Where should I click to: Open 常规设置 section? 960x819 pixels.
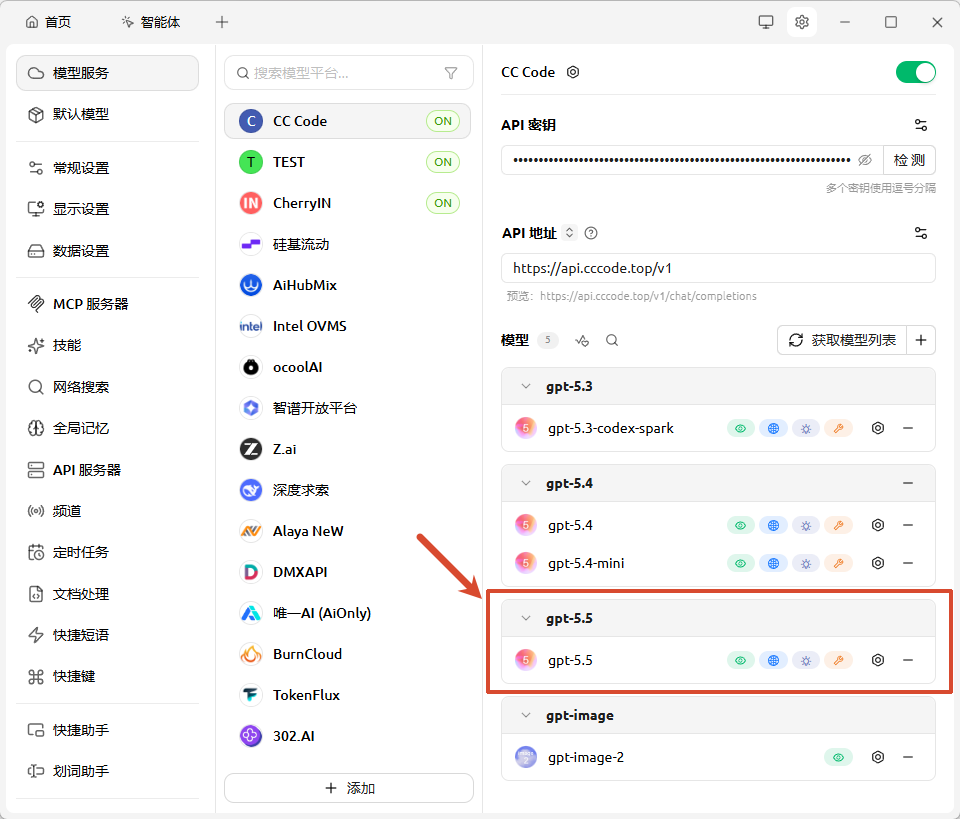pos(107,168)
